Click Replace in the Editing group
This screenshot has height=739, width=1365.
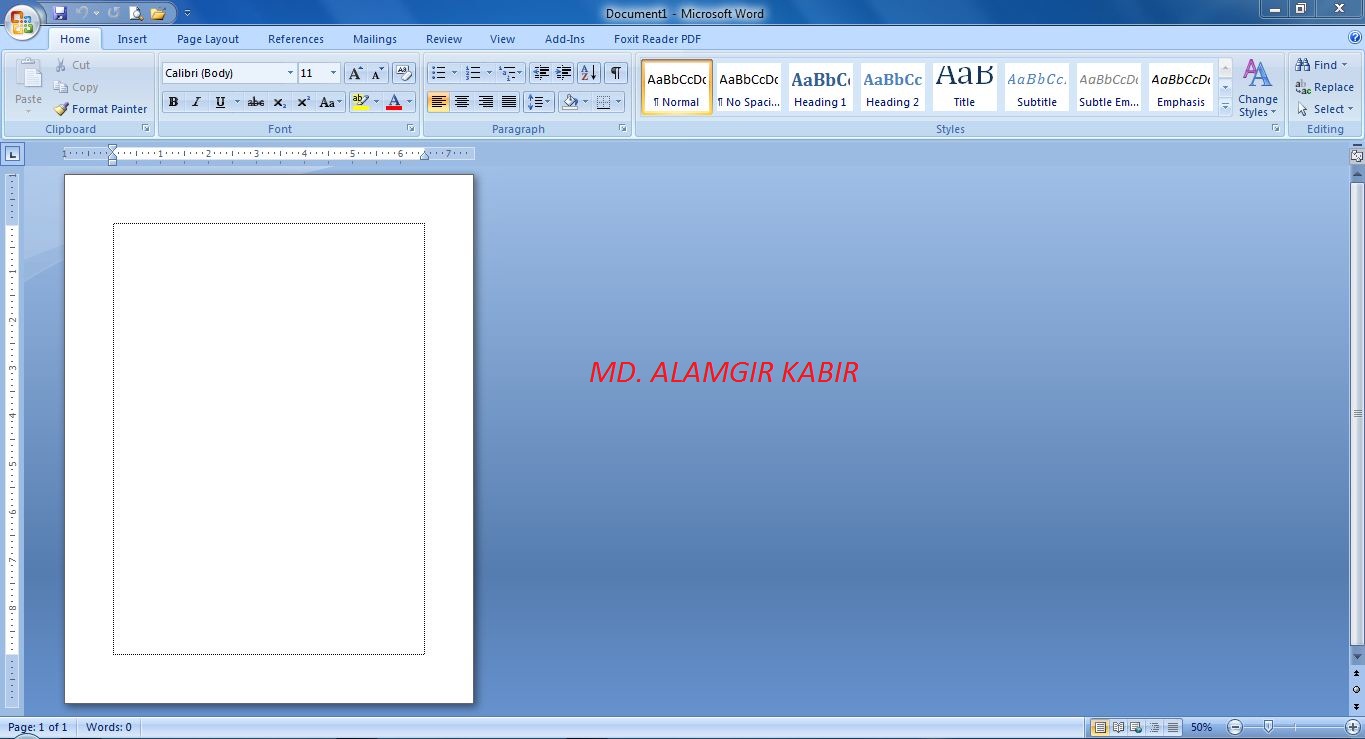click(1325, 87)
